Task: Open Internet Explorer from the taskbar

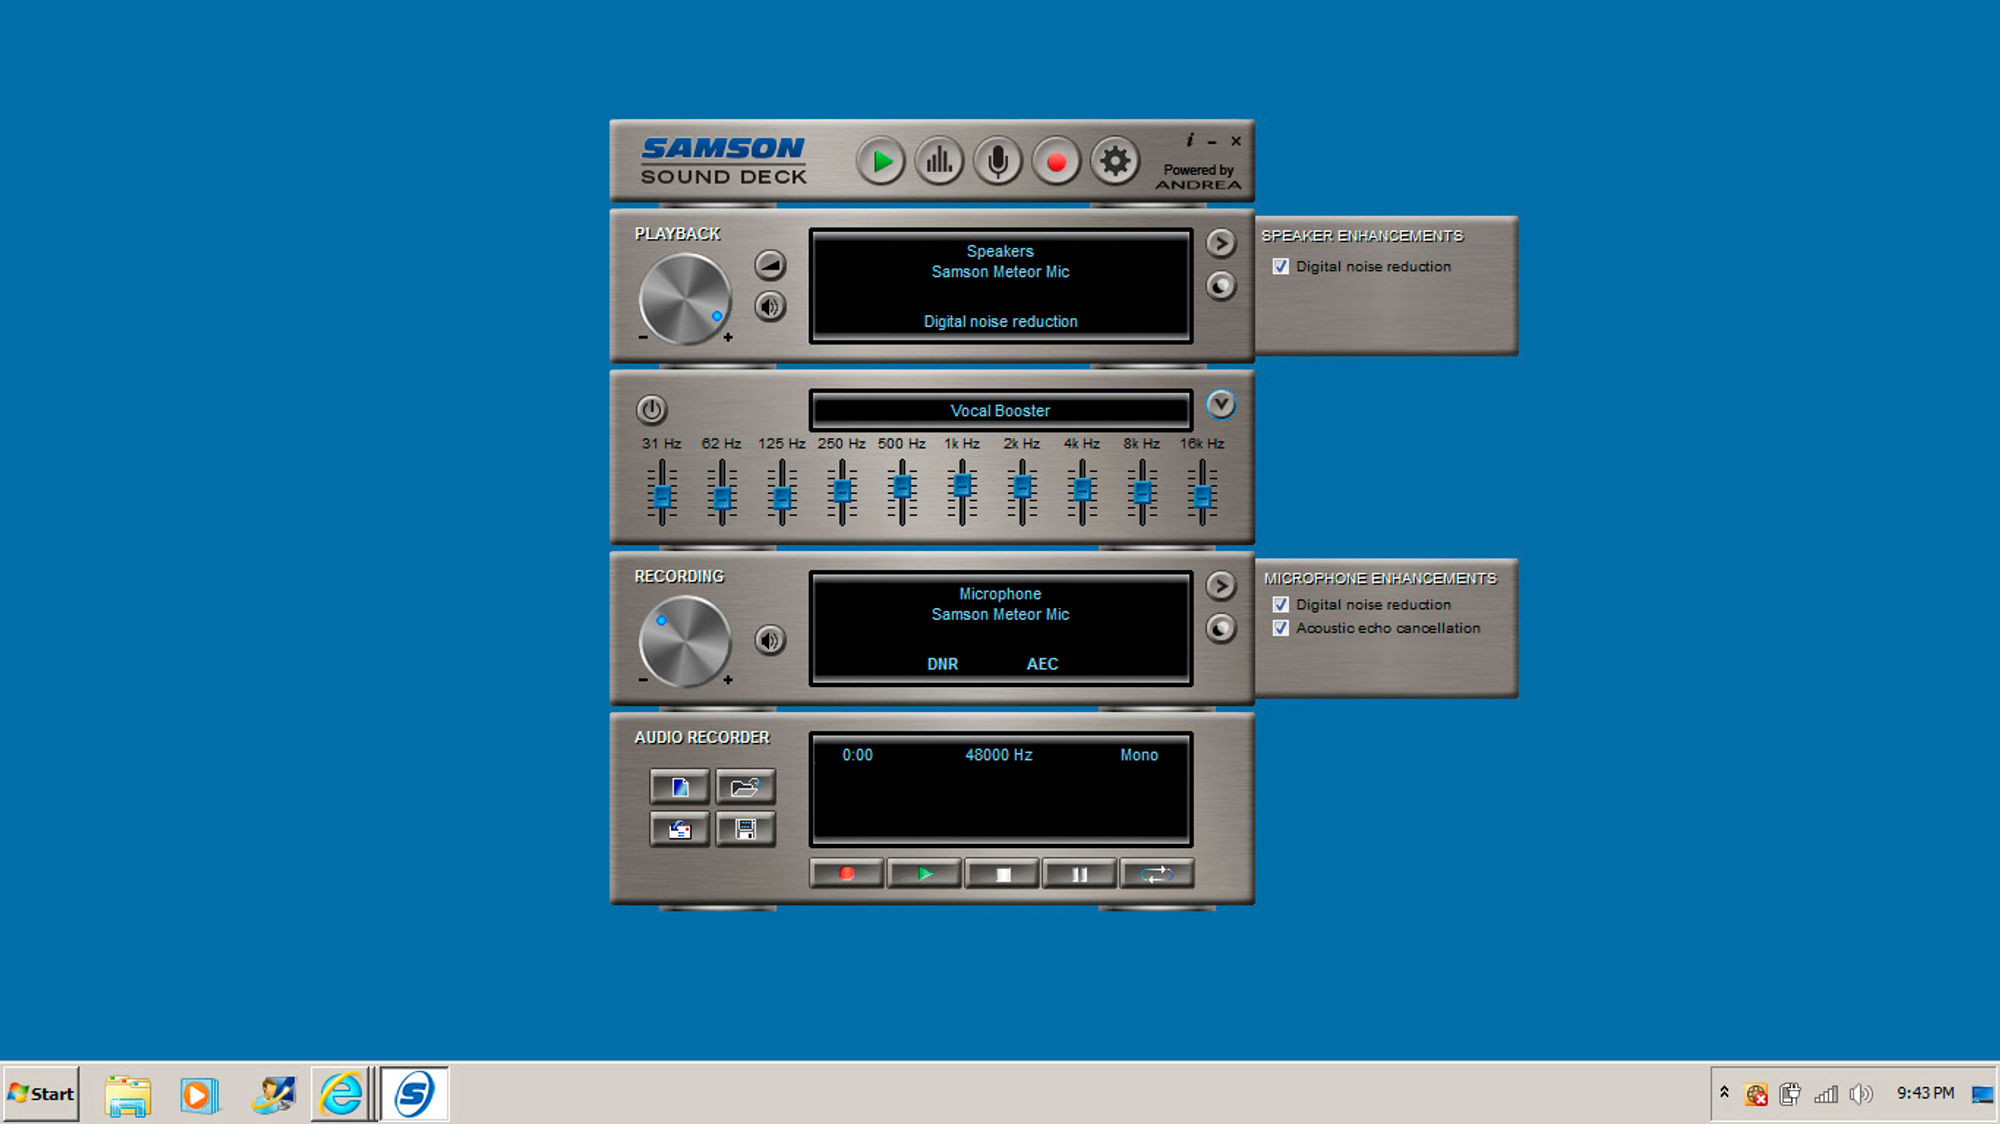Action: point(342,1094)
